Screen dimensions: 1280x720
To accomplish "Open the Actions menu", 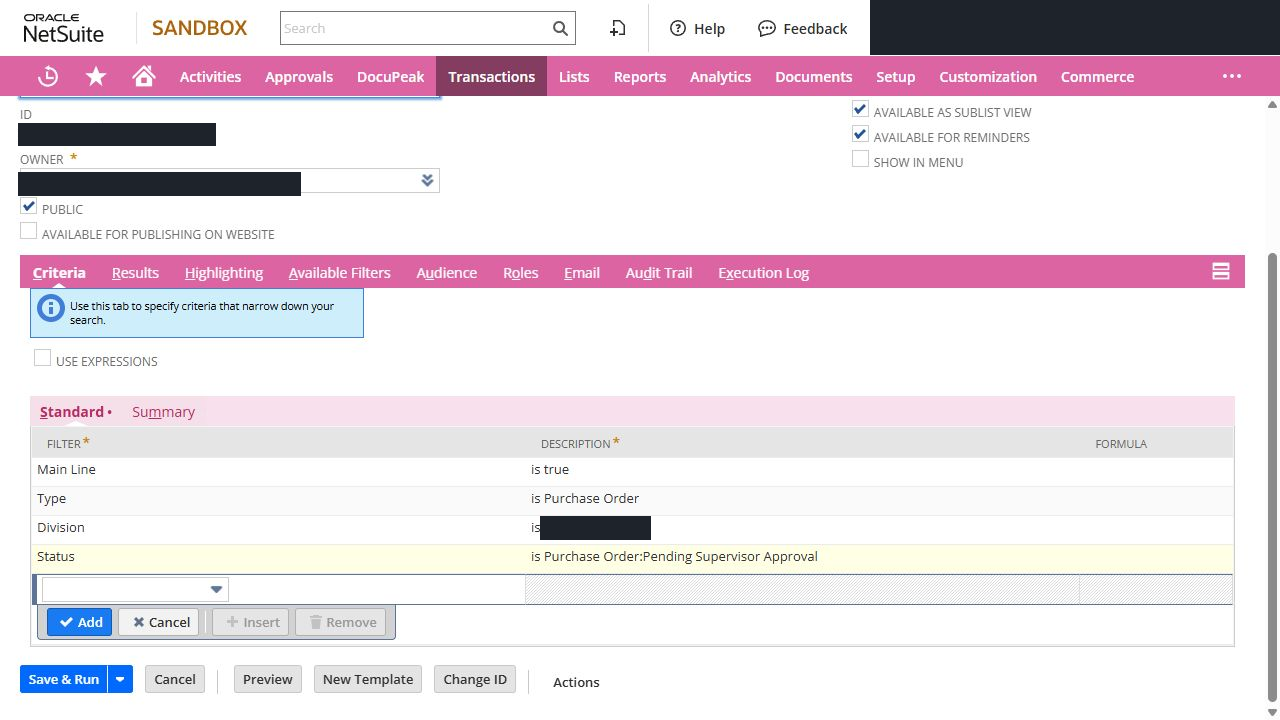I will coord(576,682).
